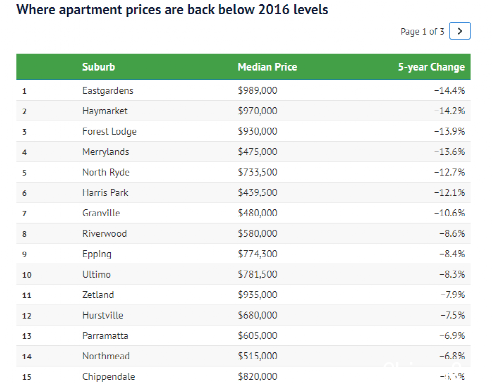This screenshot has height=384, width=493.
Task: Click the Median Price column header
Action: coord(267,67)
